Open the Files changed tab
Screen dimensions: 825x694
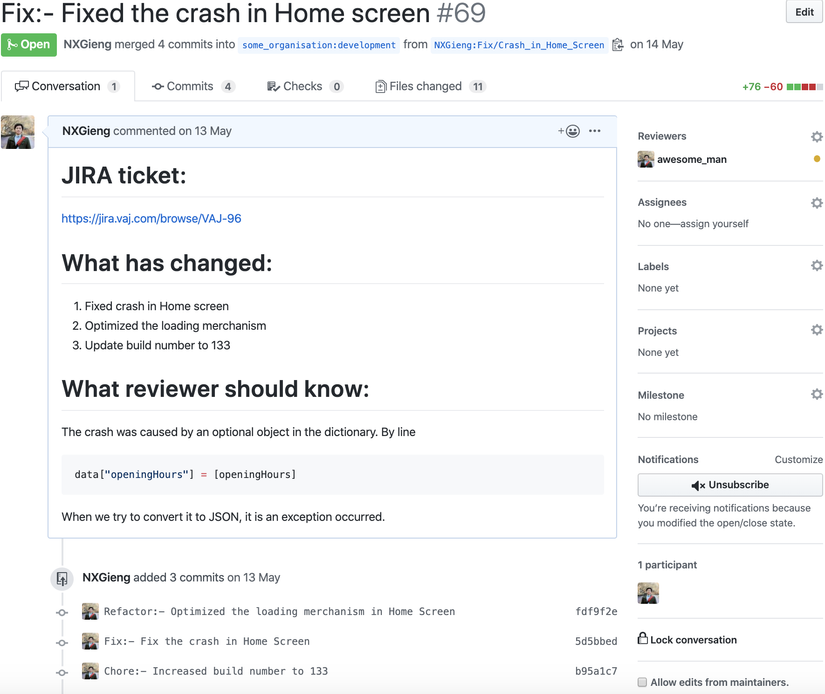click(x=429, y=87)
